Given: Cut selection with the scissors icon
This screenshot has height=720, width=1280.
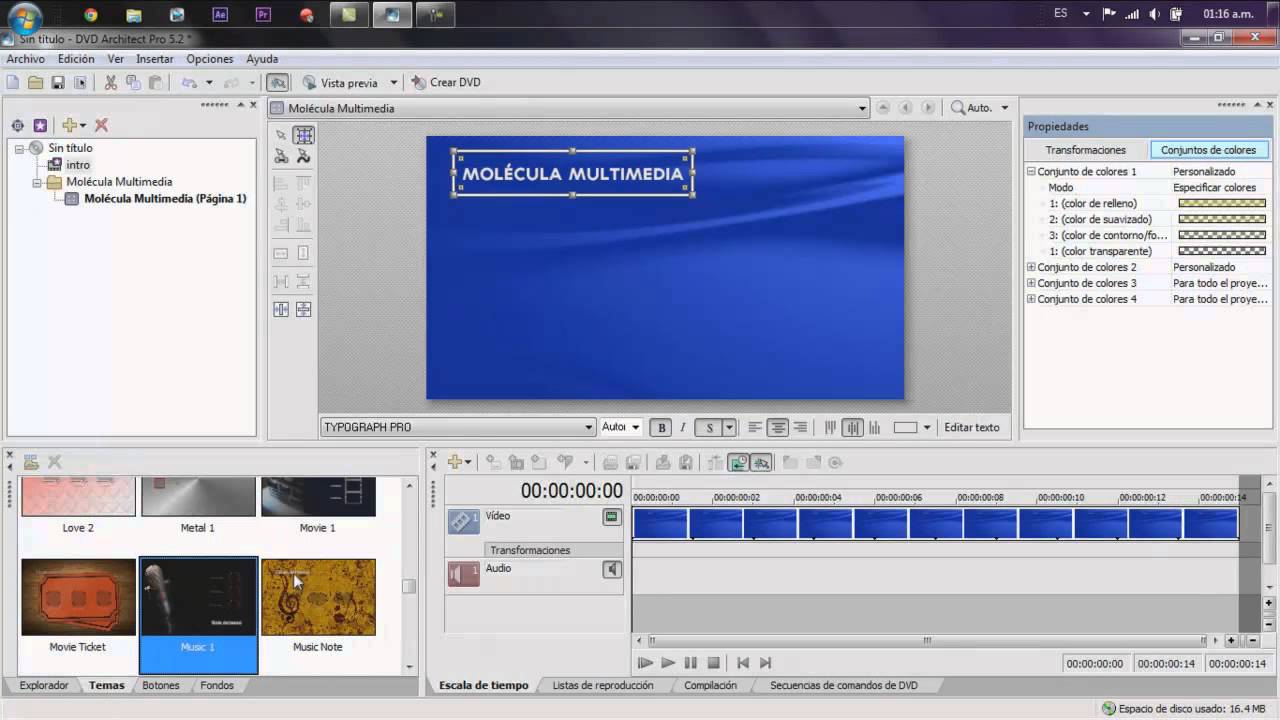Looking at the screenshot, I should [x=111, y=83].
